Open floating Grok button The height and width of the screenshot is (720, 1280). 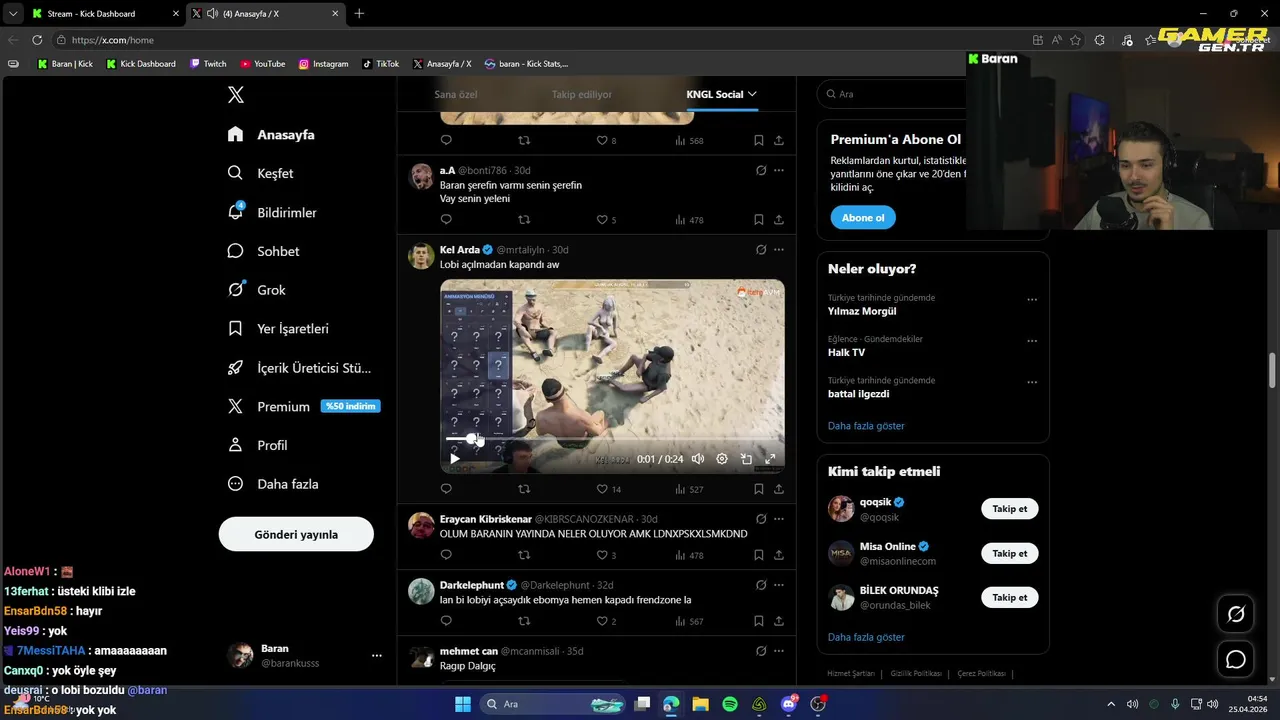(1236, 614)
